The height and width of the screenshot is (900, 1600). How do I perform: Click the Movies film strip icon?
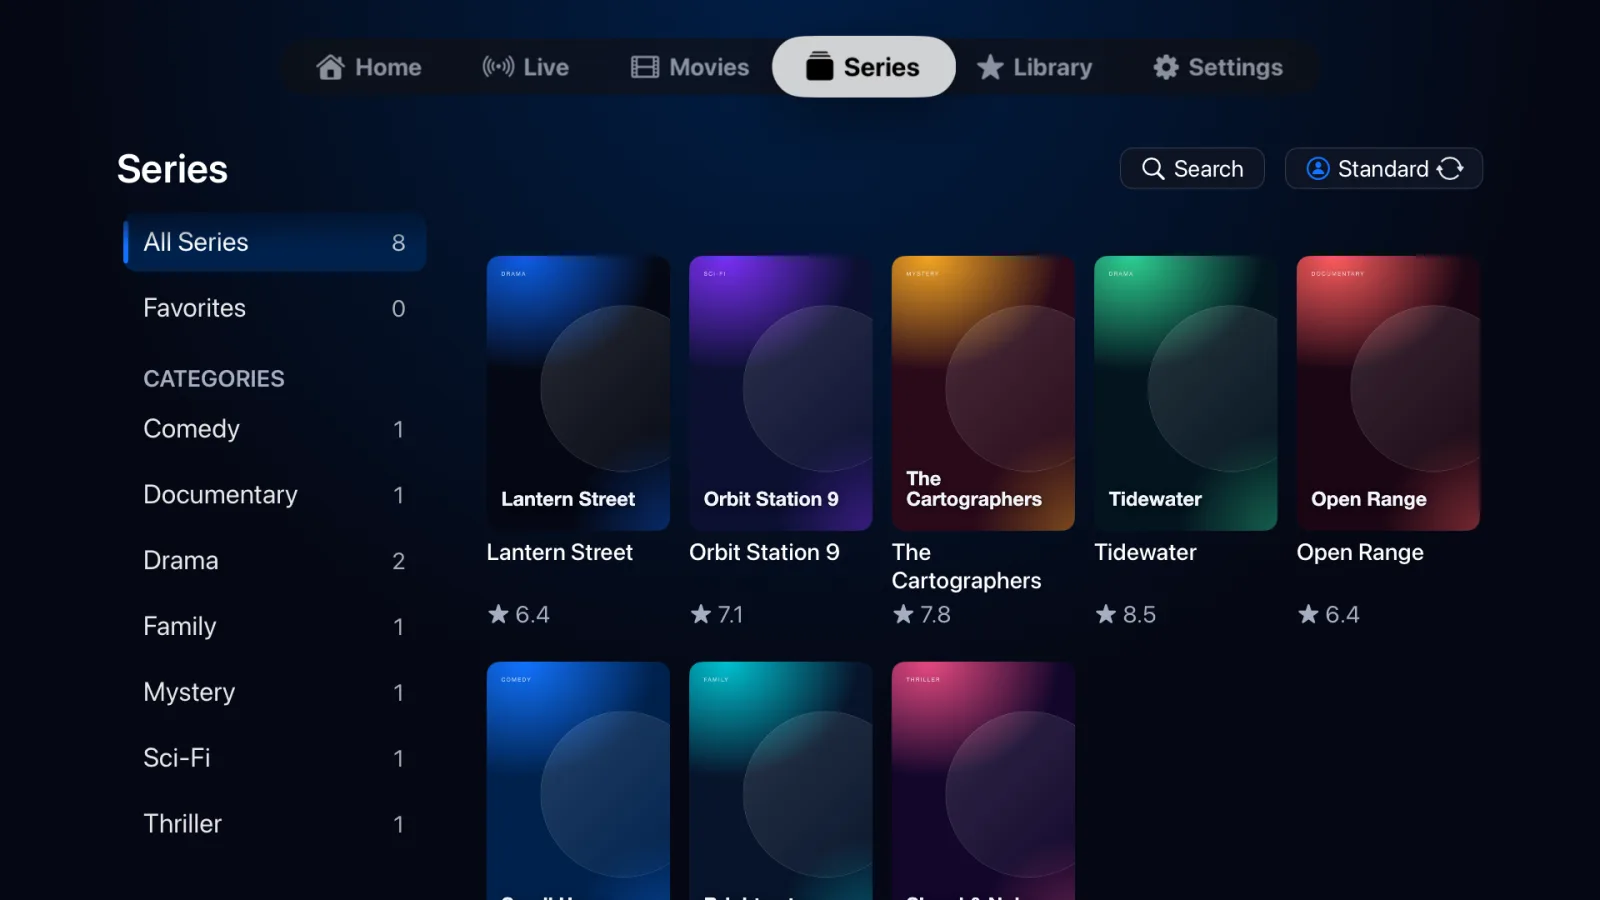645,67
